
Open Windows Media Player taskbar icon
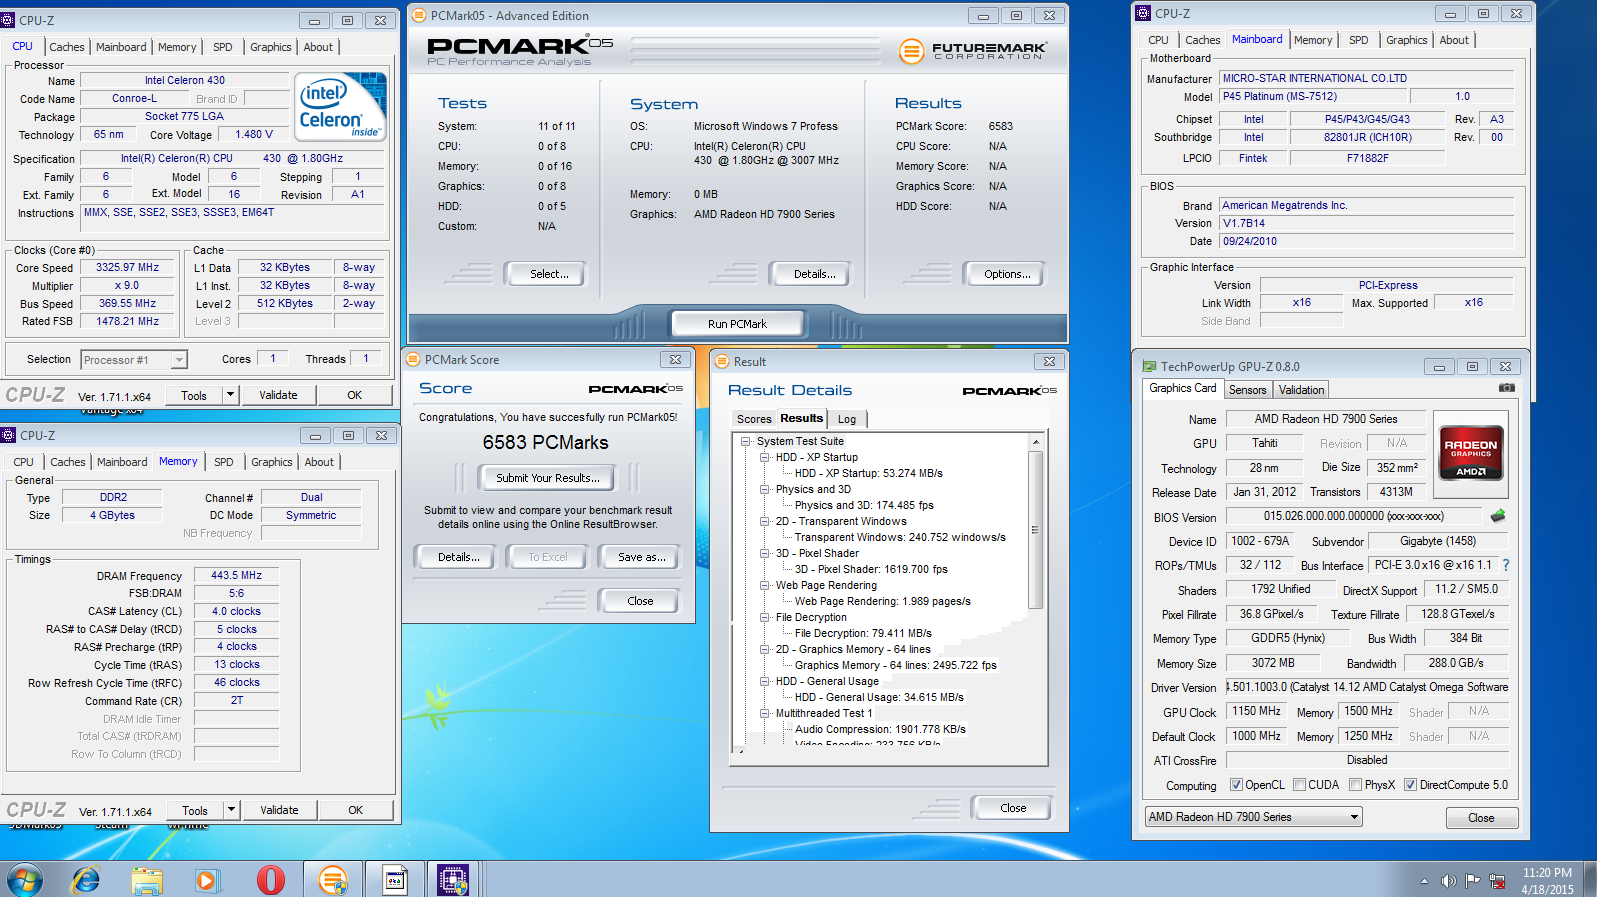(x=206, y=880)
